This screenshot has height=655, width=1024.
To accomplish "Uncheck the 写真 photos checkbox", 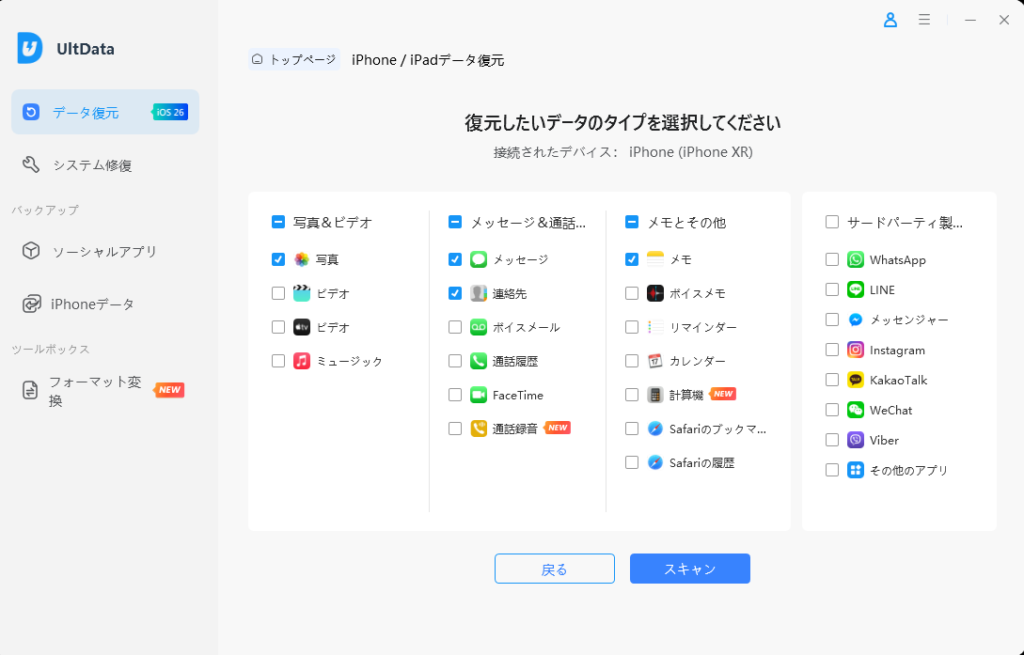I will click(278, 259).
